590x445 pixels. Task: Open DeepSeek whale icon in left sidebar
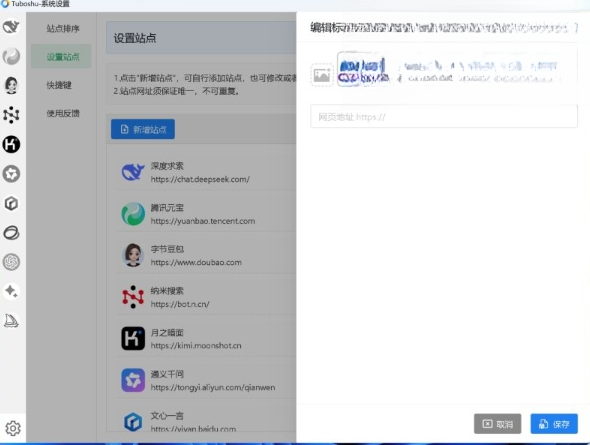tap(11, 27)
